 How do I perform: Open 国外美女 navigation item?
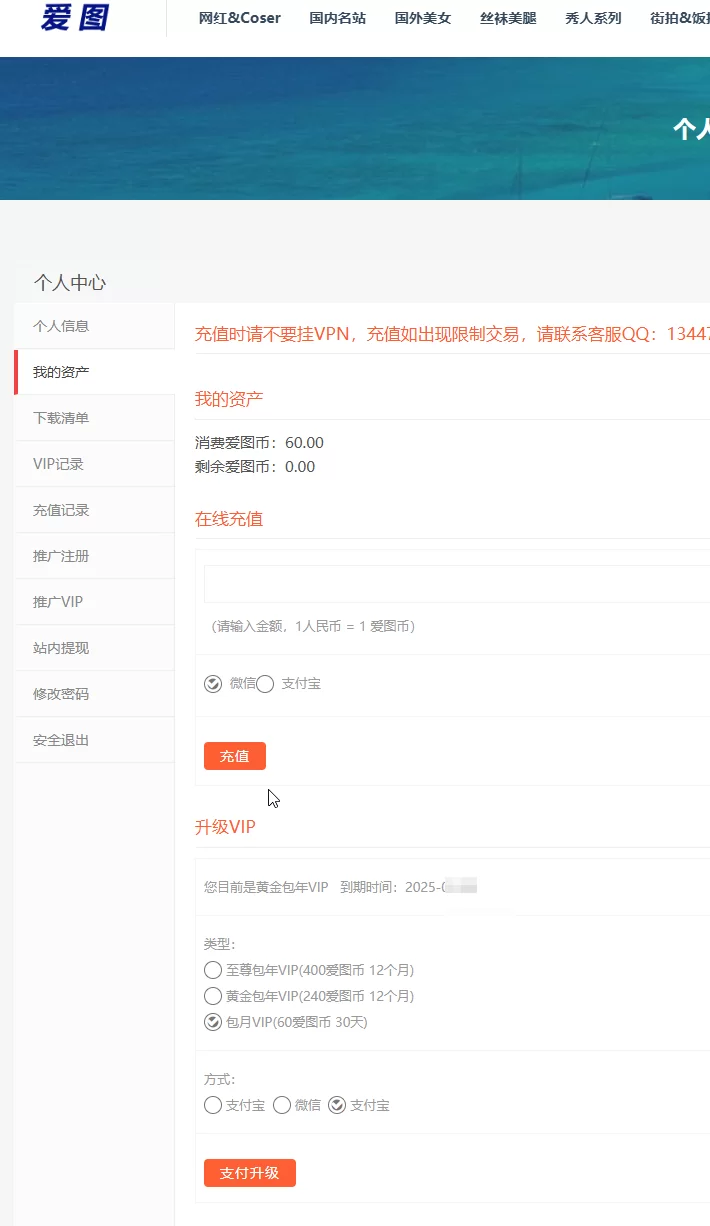423,18
